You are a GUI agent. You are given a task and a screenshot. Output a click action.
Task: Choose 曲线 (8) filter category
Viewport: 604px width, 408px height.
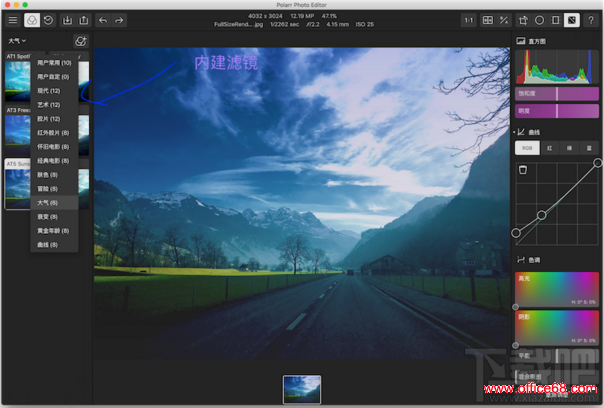coord(54,245)
